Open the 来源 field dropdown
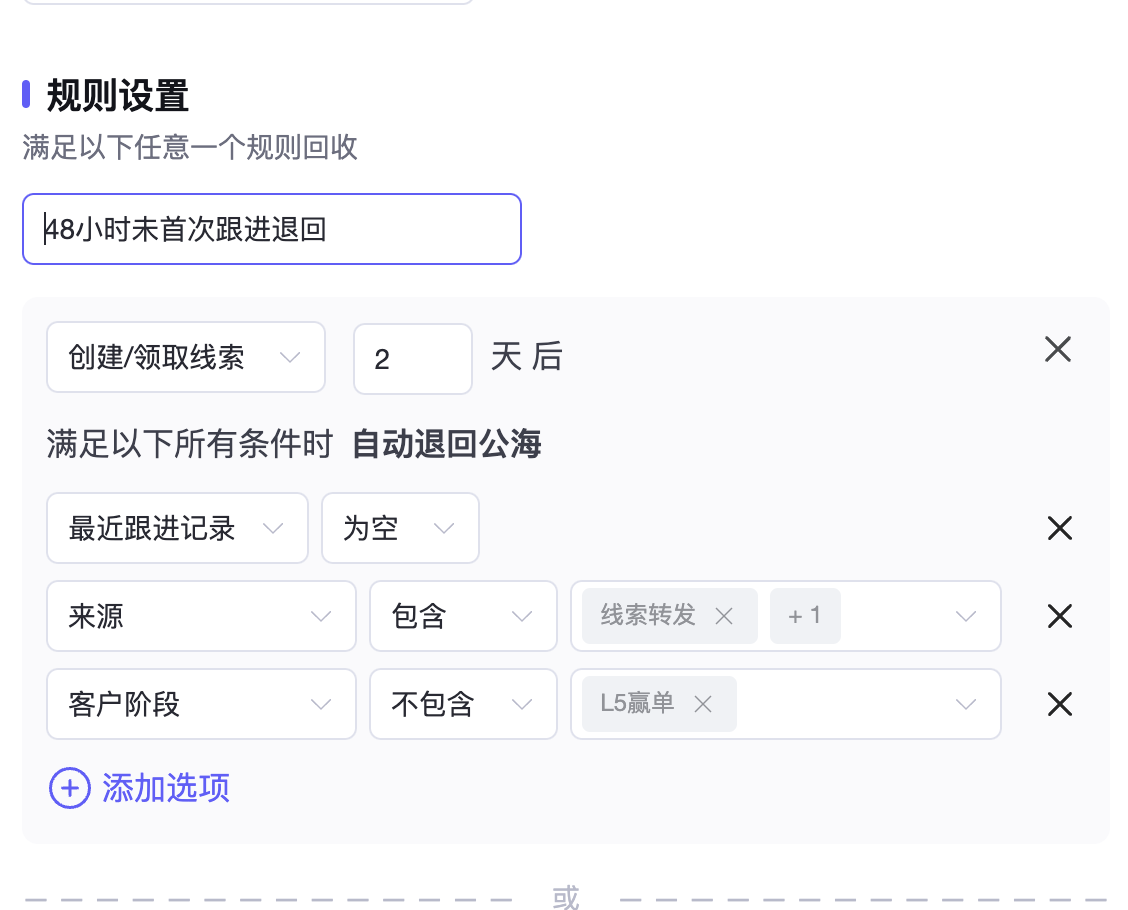 click(201, 616)
